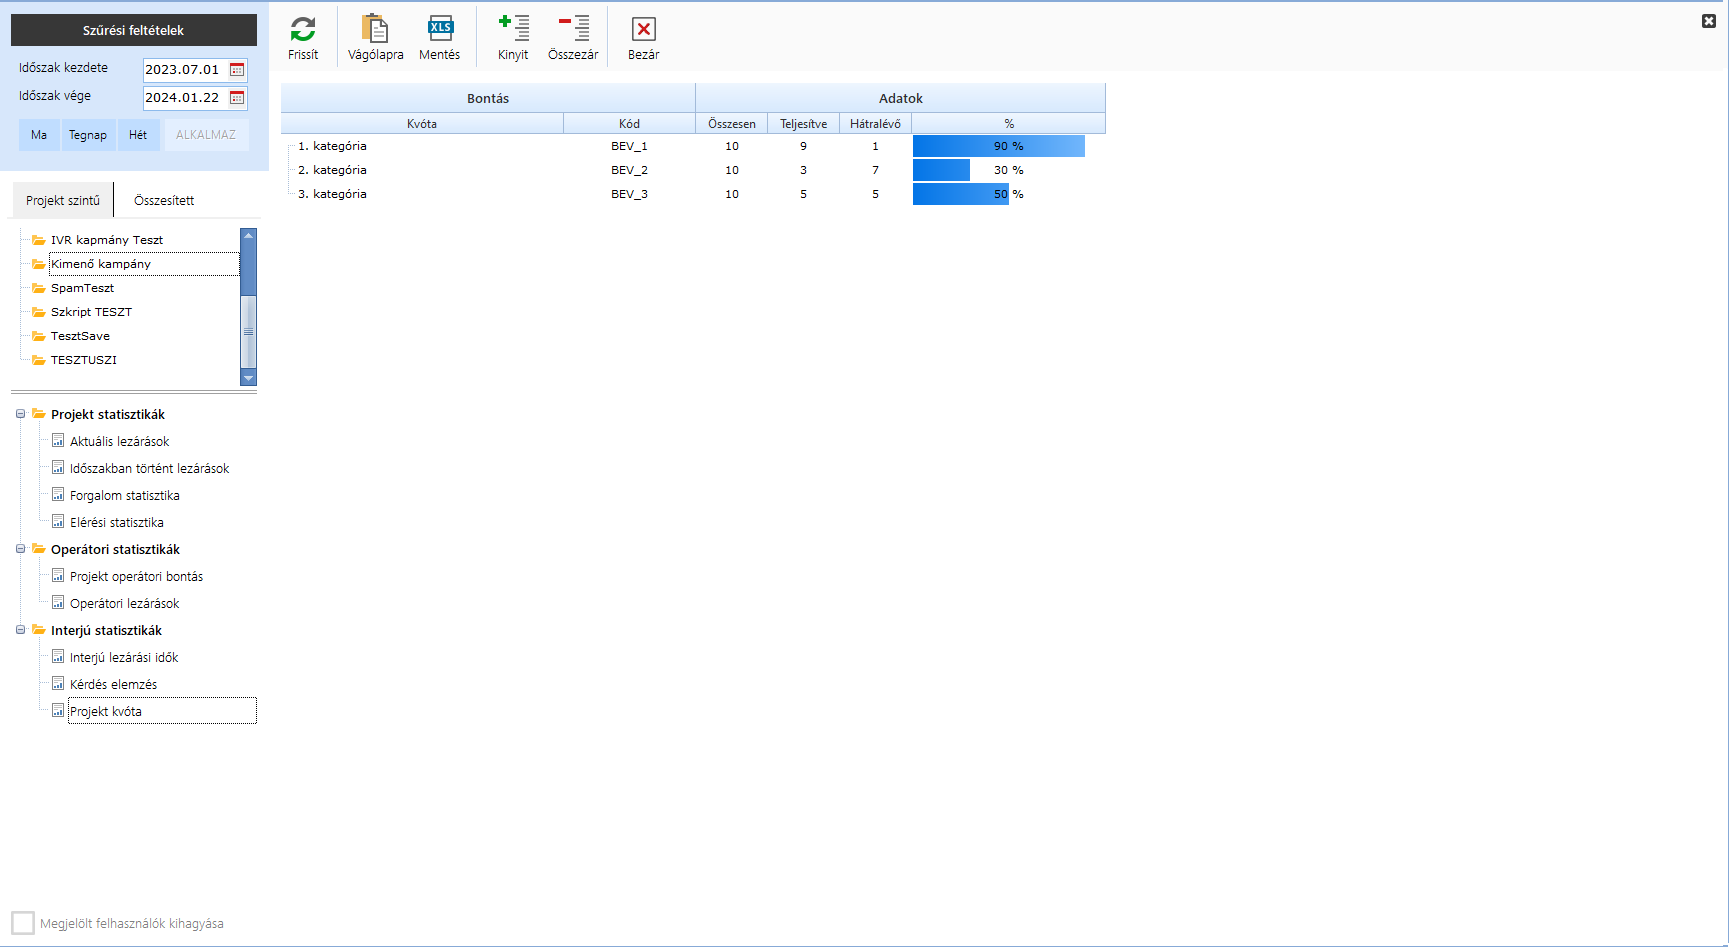Switch to the Összesített tab

[x=164, y=201]
